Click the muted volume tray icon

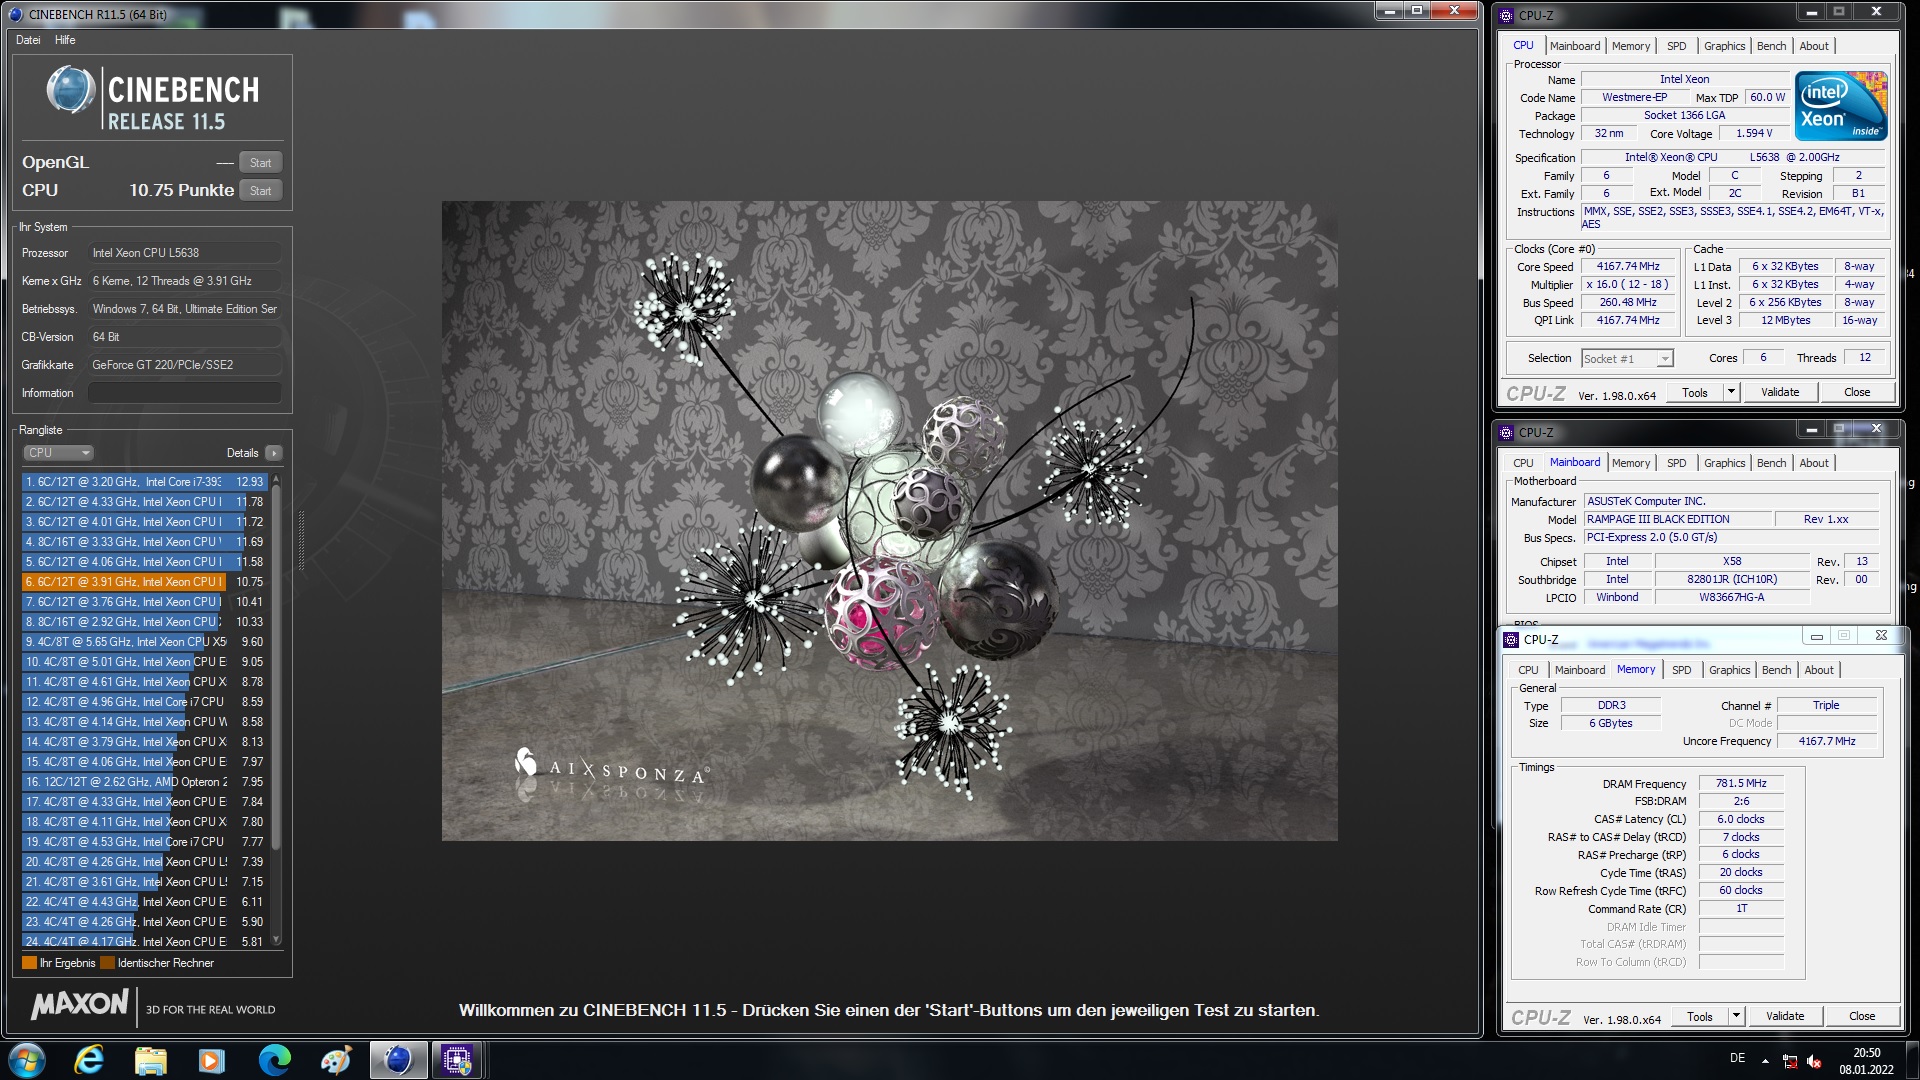tap(1814, 1062)
